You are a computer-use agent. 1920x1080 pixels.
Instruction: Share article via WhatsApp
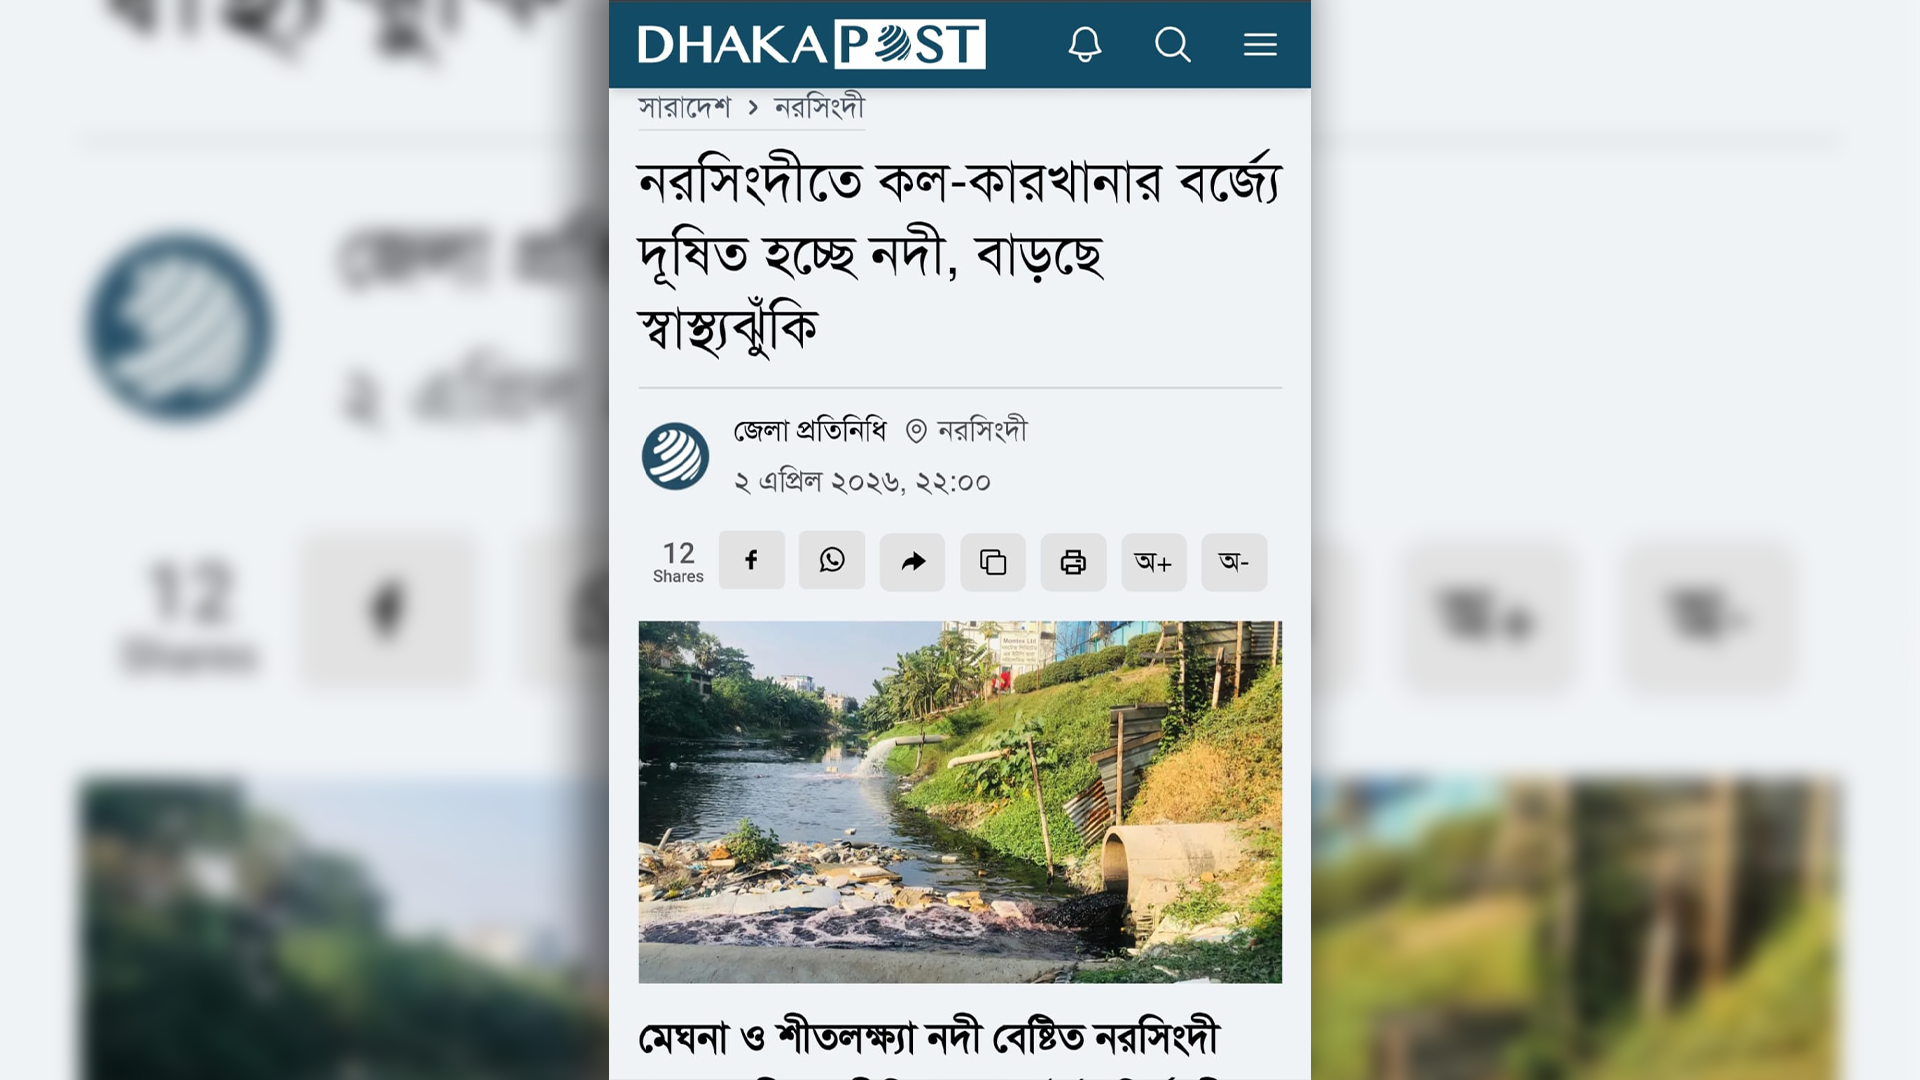(x=832, y=560)
